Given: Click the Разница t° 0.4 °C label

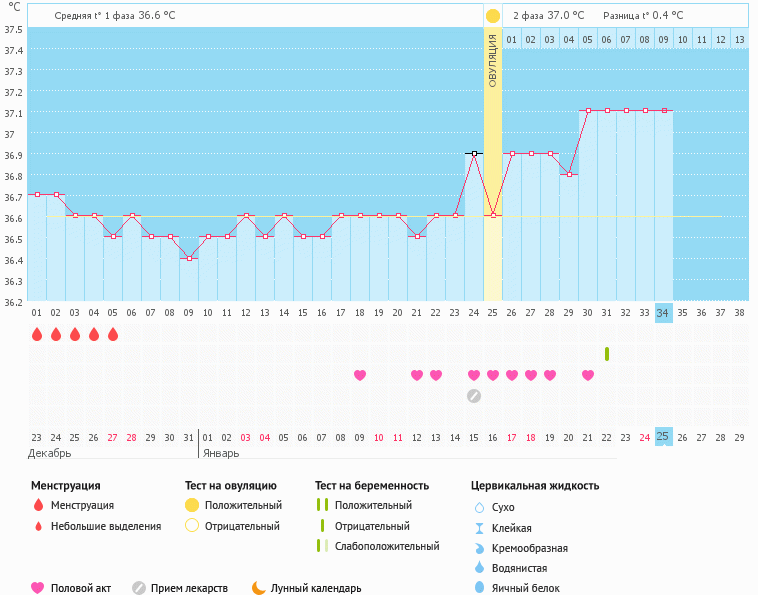Looking at the screenshot, I should [x=643, y=16].
